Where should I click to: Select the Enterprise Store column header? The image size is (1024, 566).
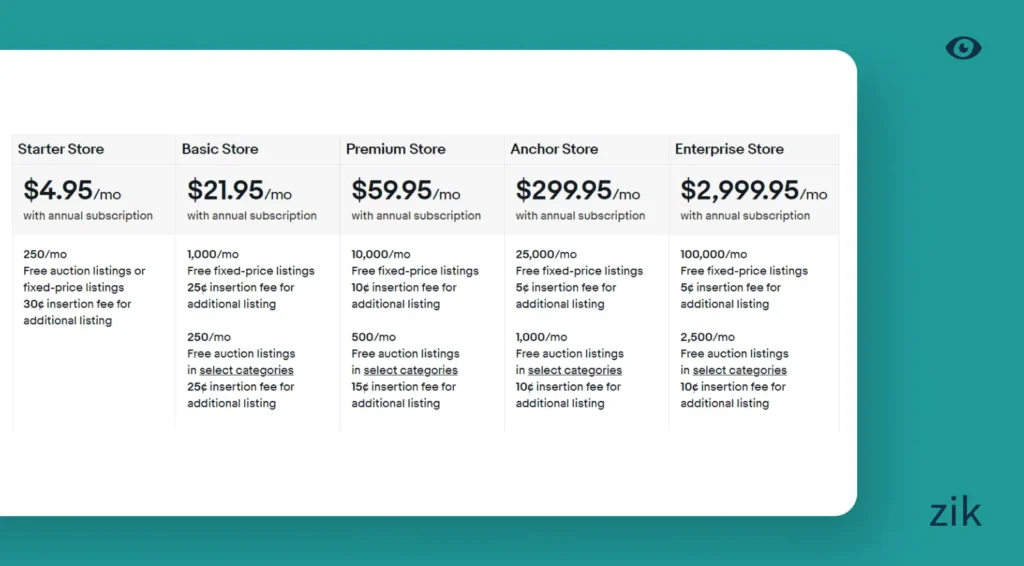pos(729,149)
